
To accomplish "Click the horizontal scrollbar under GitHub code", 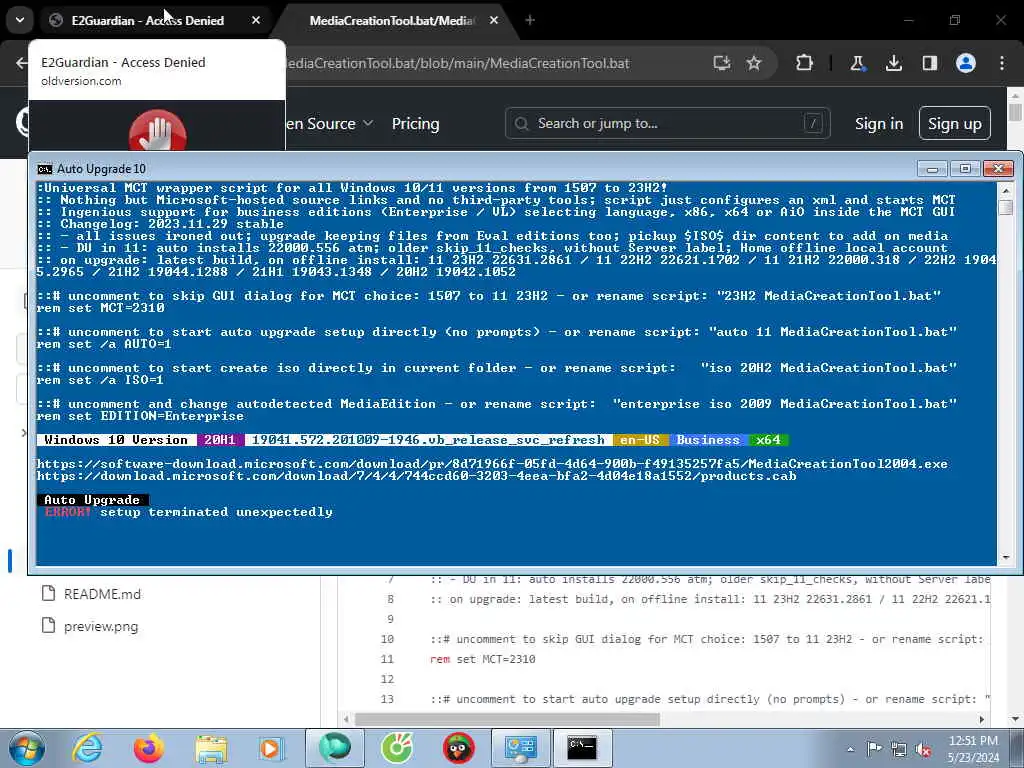I will [x=507, y=720].
